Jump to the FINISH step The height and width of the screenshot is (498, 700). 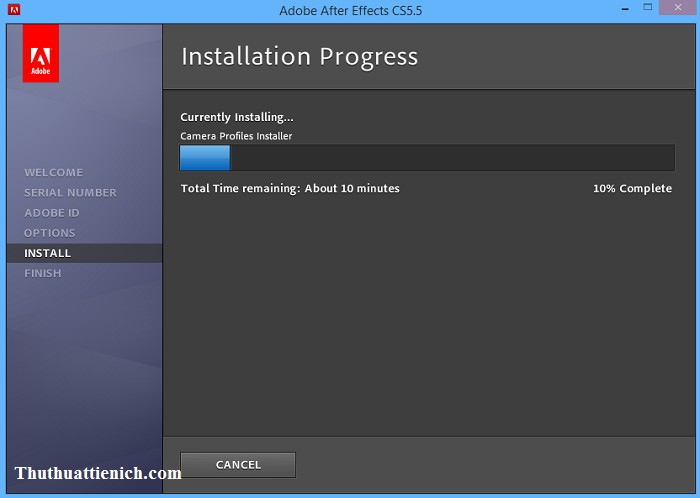point(43,273)
